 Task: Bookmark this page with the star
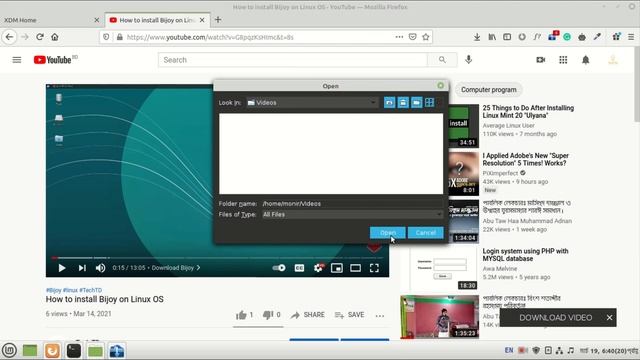pyautogui.click(x=426, y=37)
